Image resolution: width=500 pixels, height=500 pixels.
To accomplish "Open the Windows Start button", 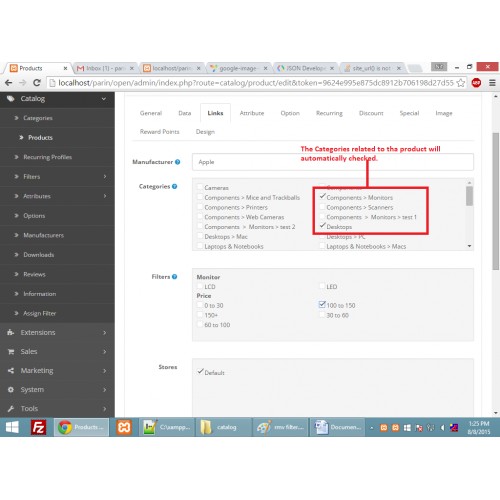I will click(x=12, y=427).
